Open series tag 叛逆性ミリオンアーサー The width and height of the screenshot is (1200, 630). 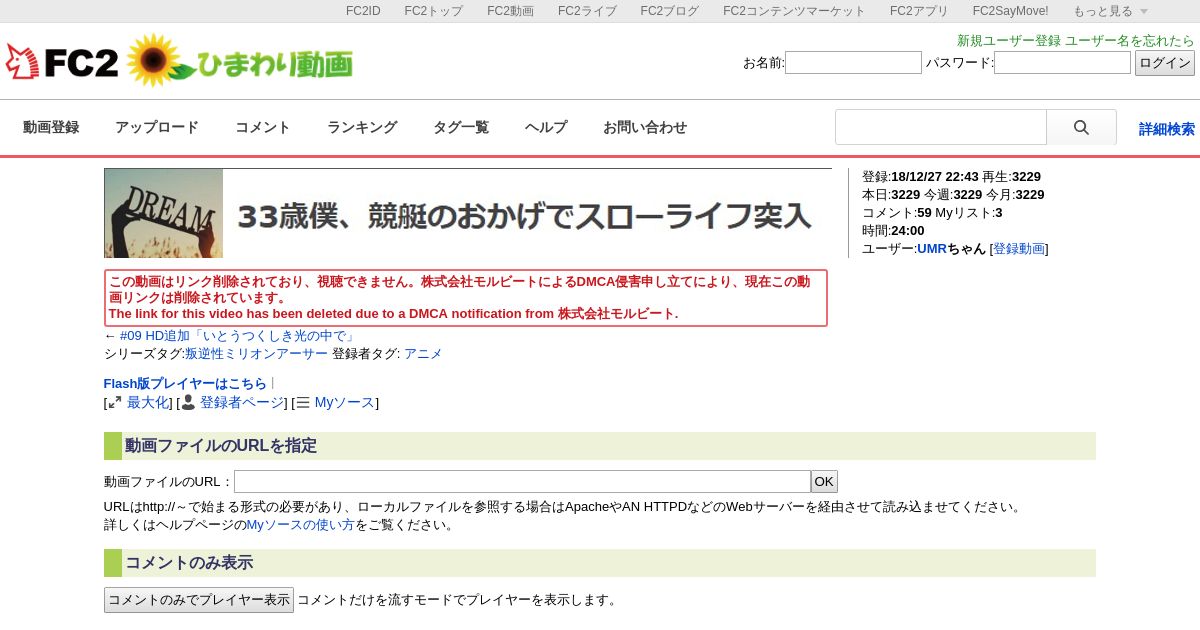click(x=256, y=353)
